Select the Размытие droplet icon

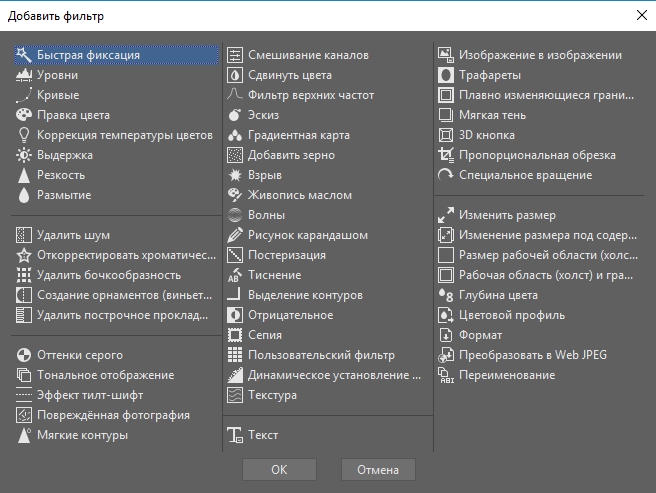tap(24, 195)
